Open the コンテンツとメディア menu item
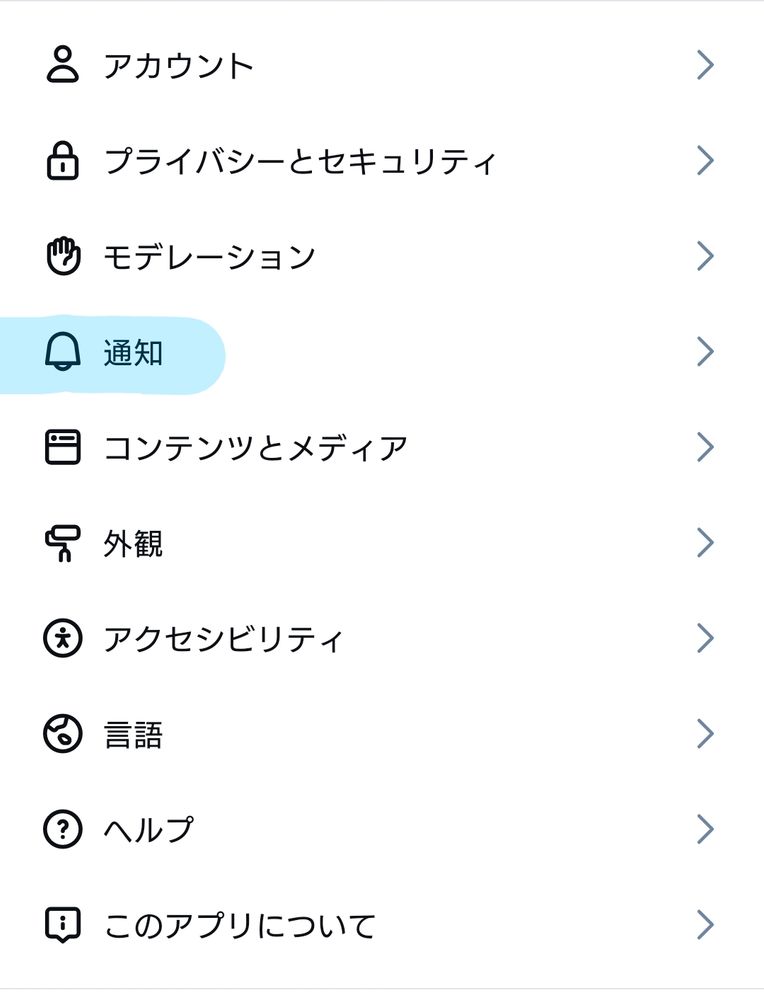The height and width of the screenshot is (1000, 764). point(256,447)
